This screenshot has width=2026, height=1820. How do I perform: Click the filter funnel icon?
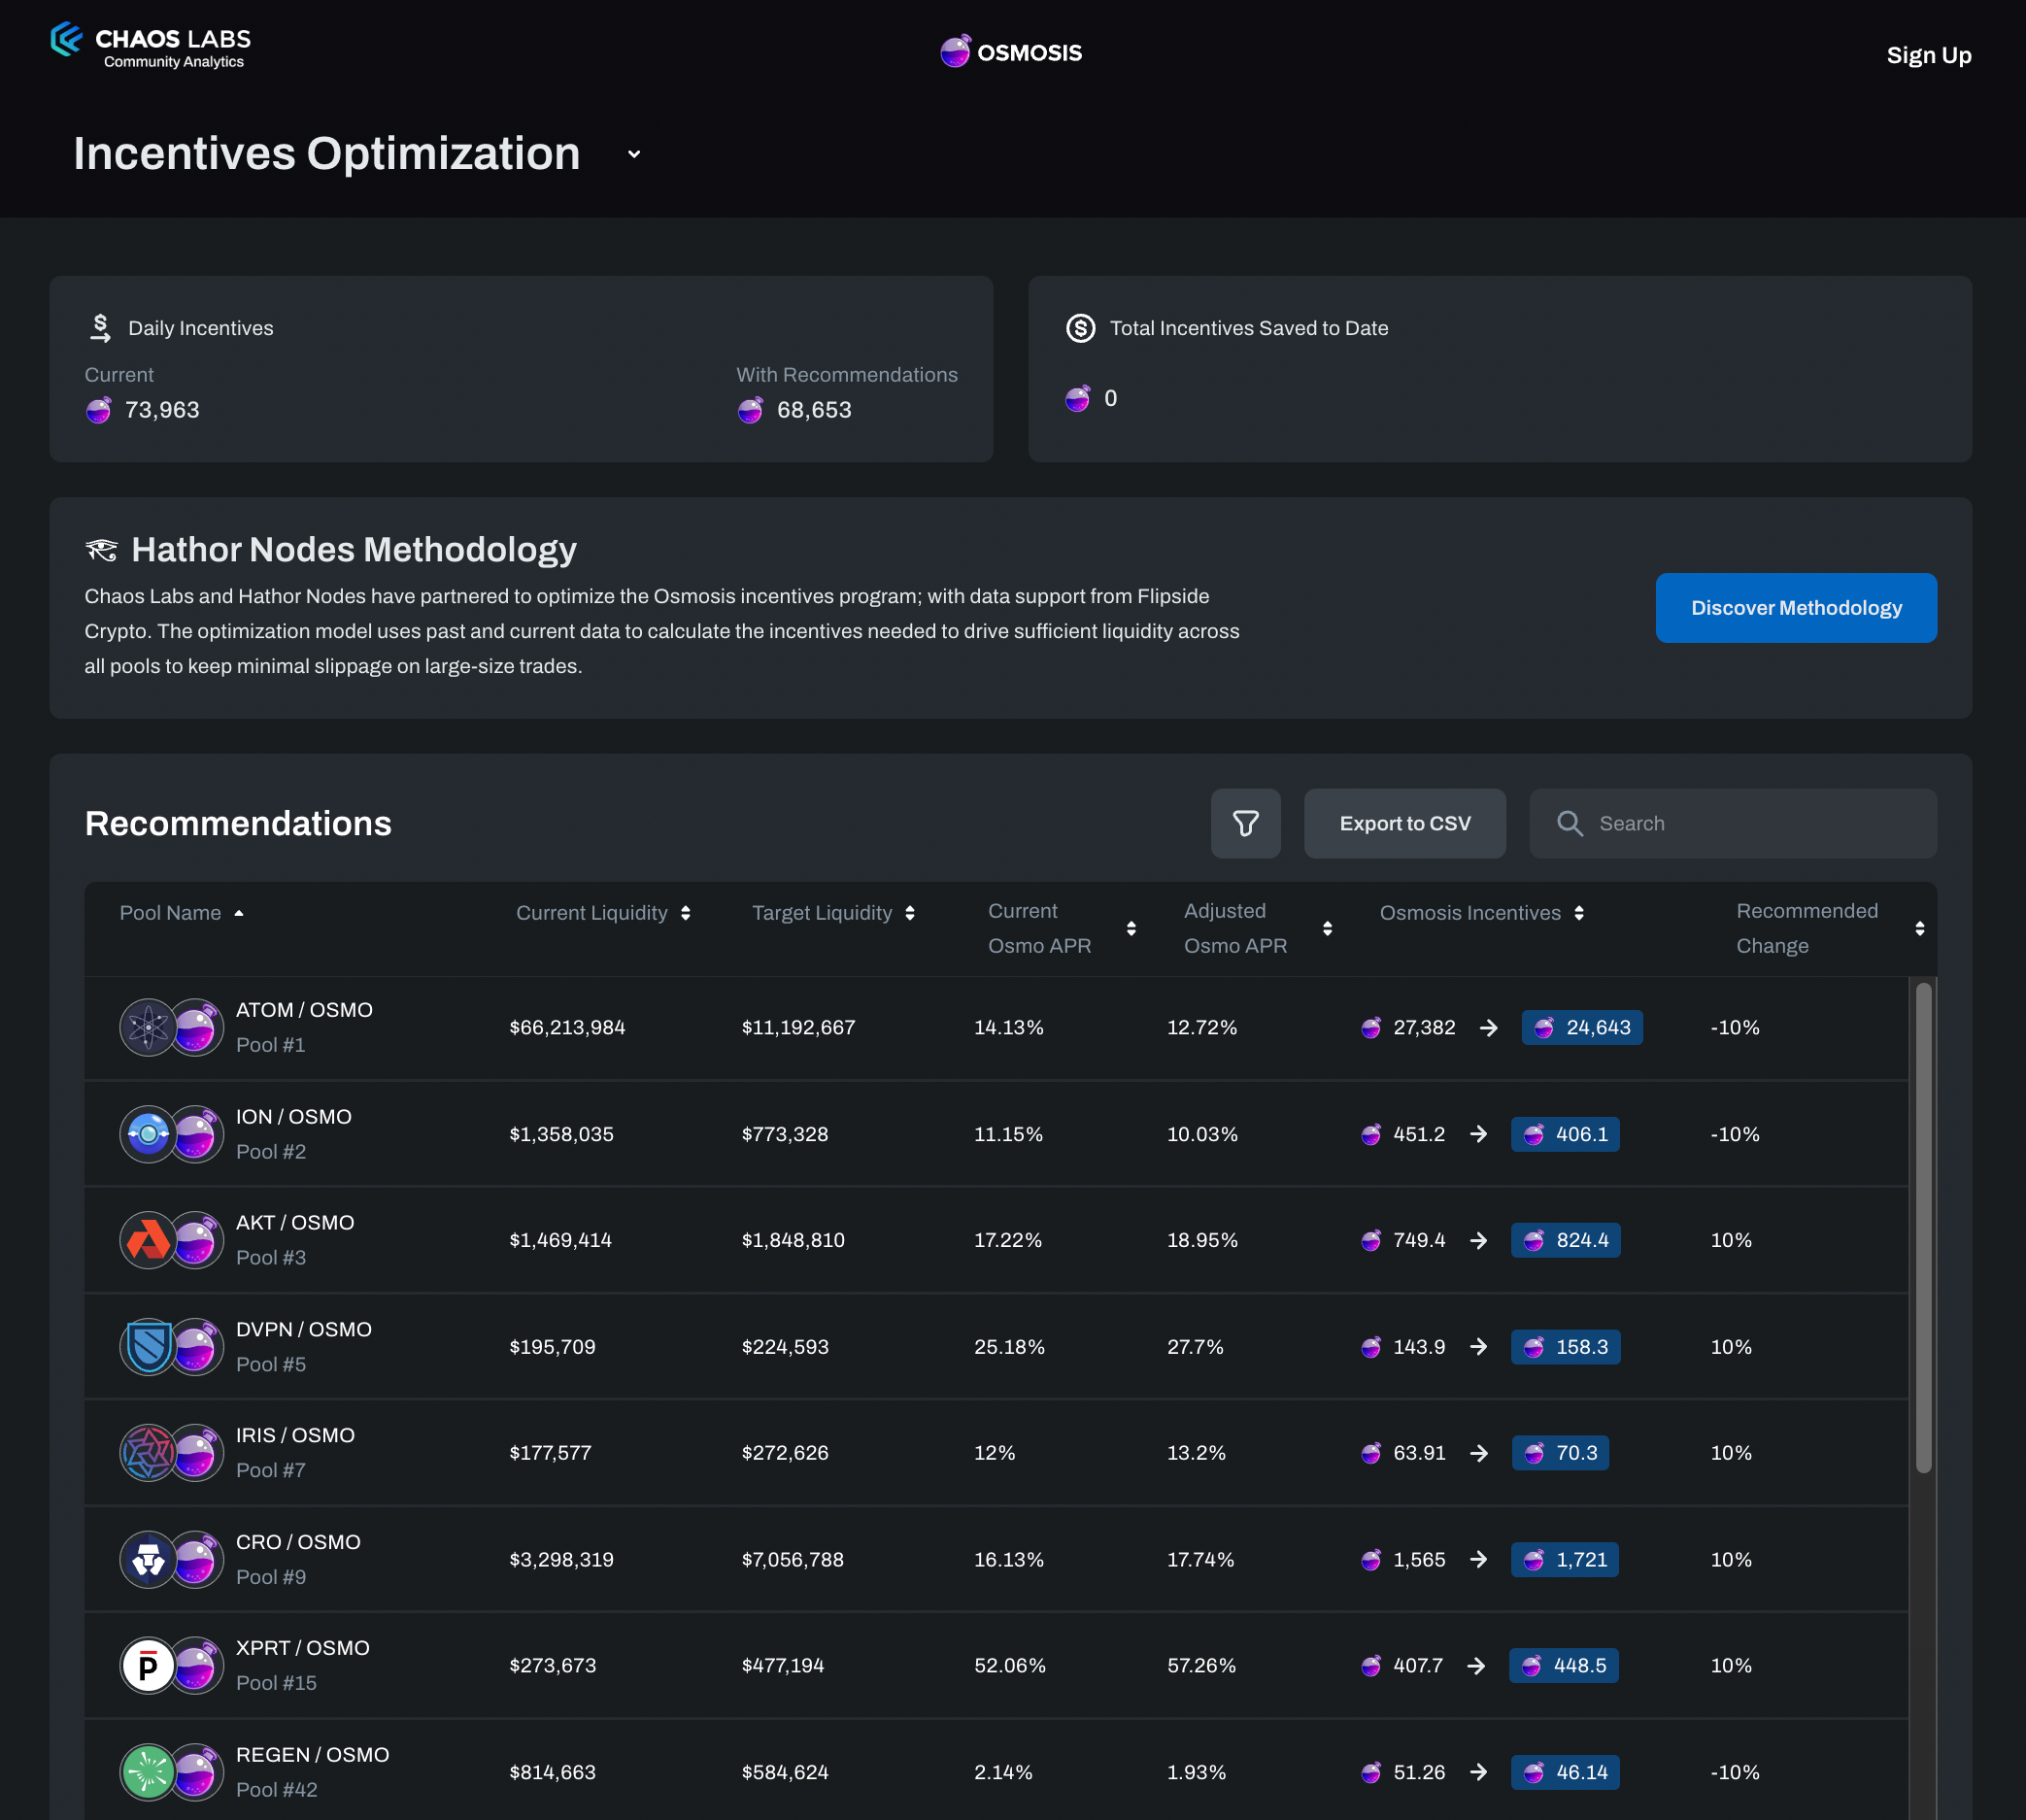1245,823
